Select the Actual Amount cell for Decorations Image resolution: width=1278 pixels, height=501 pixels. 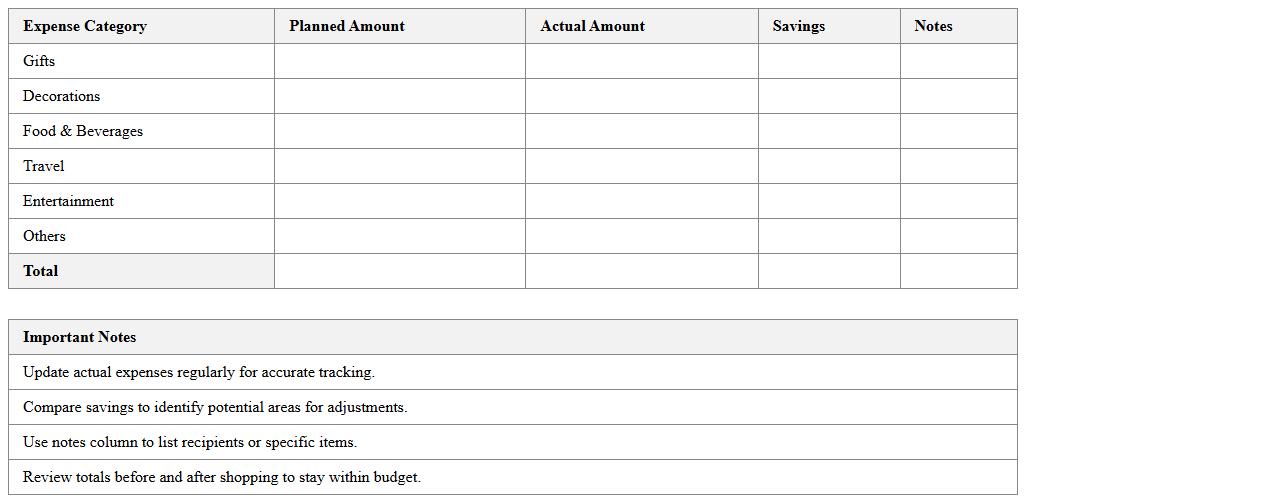[x=641, y=96]
